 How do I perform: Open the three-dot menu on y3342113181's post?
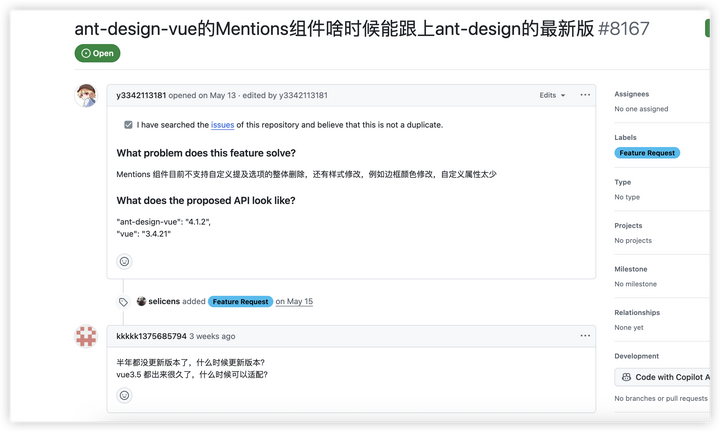585,95
